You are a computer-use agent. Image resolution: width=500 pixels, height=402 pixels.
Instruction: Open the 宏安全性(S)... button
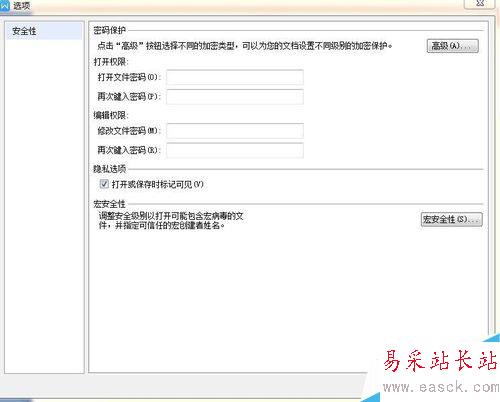point(451,219)
